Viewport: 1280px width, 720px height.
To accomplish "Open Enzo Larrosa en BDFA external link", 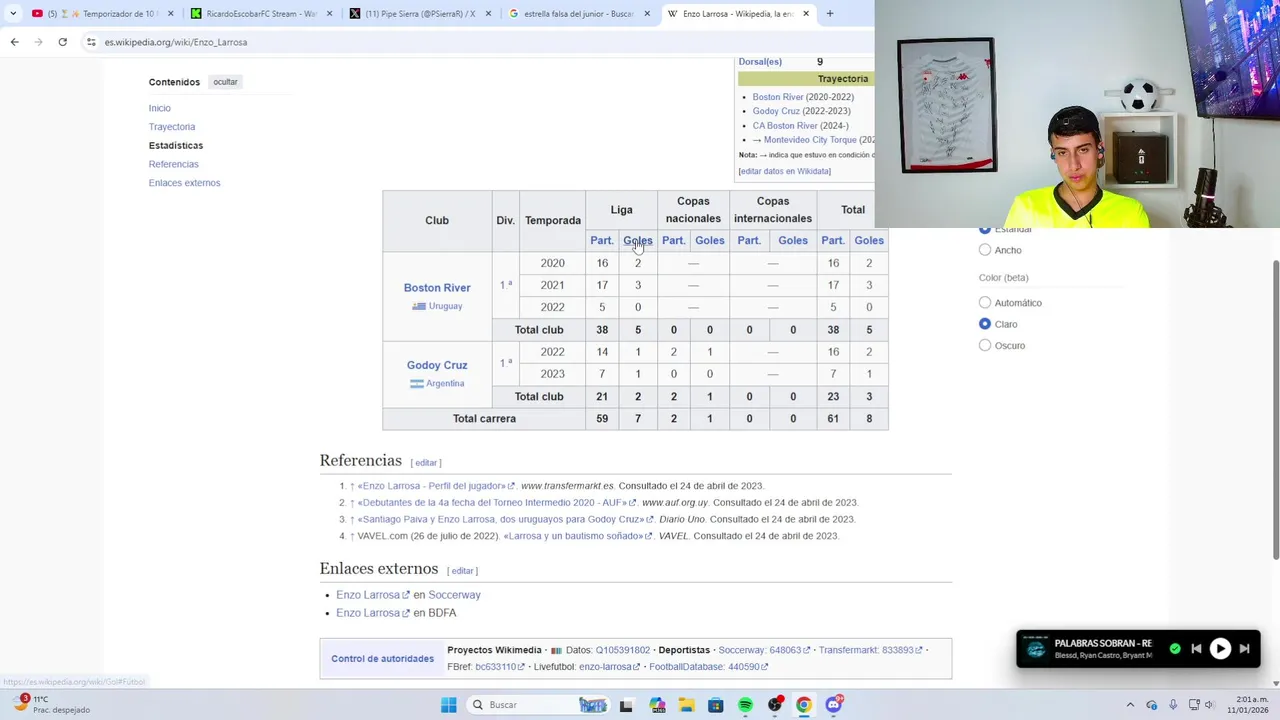I will 372,613.
